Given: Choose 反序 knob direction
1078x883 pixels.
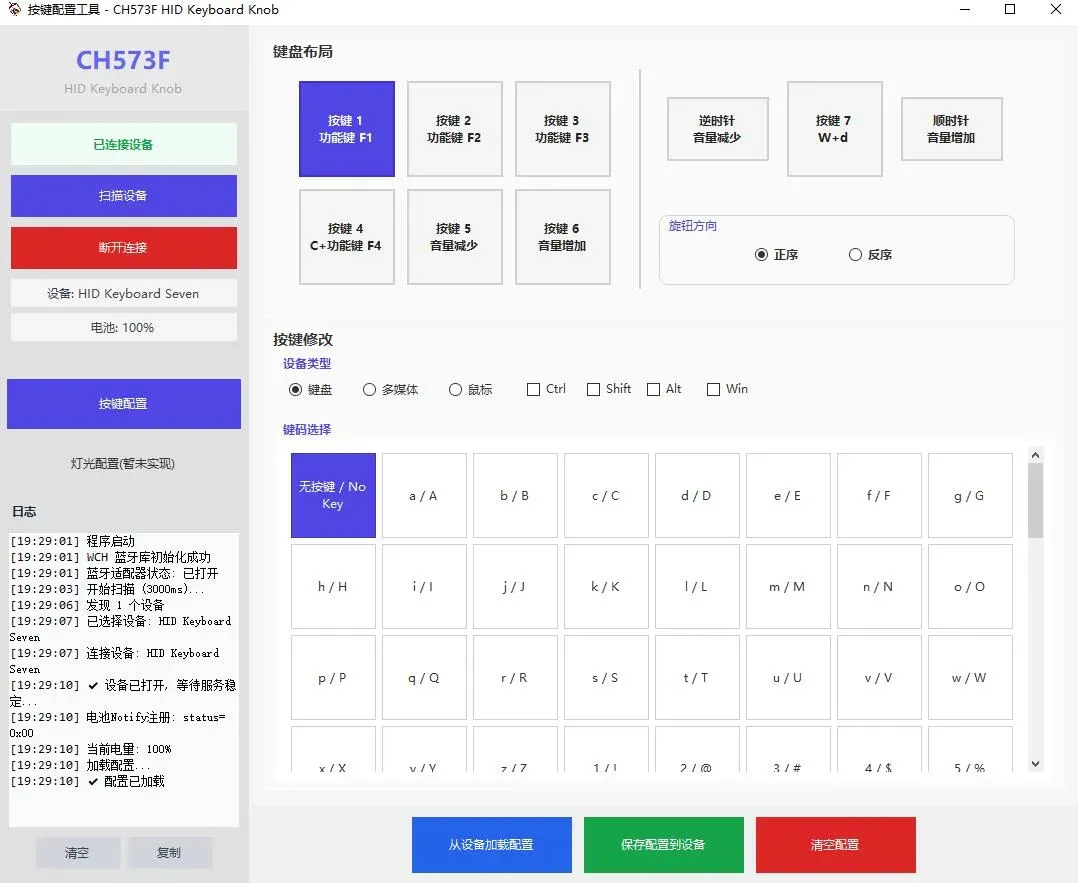Looking at the screenshot, I should [x=870, y=255].
